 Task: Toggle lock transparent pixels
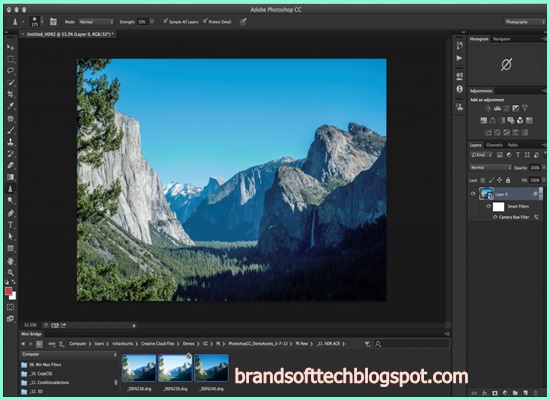(483, 180)
